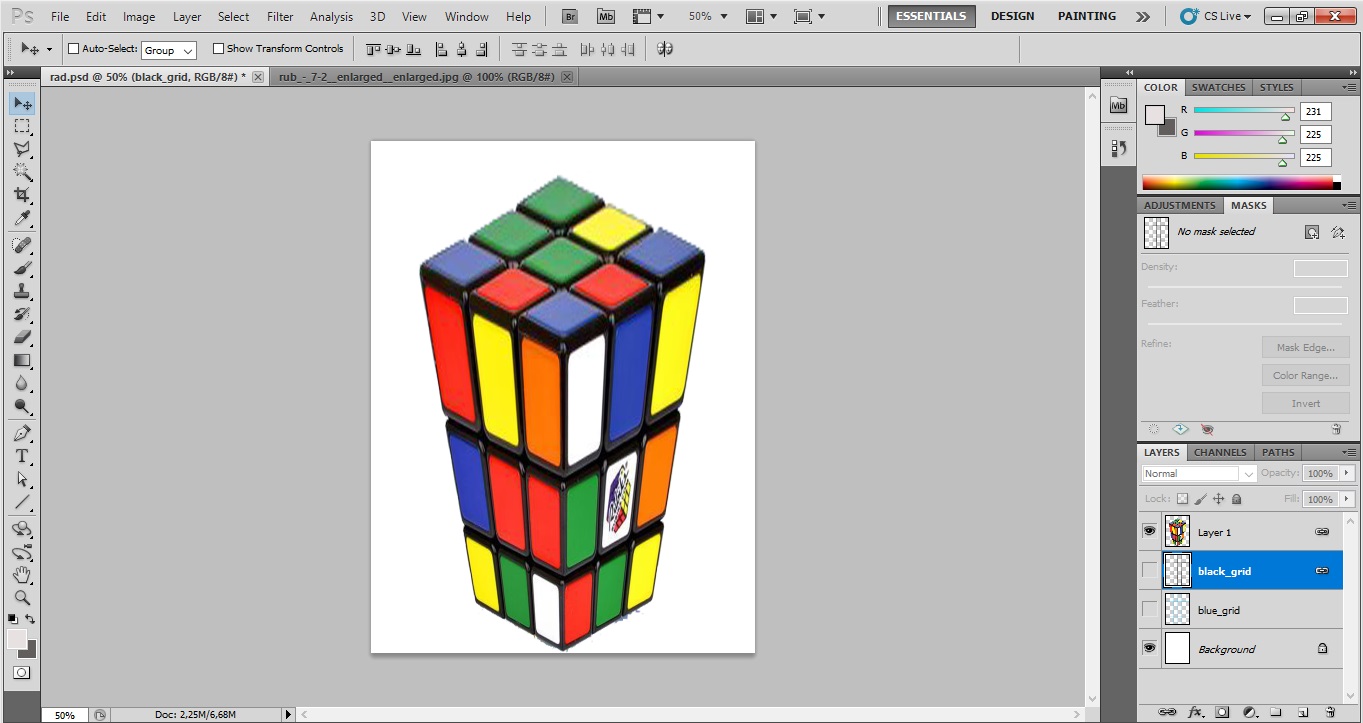Enable Show Transform Controls checkbox
The width and height of the screenshot is (1363, 723).
(x=218, y=48)
